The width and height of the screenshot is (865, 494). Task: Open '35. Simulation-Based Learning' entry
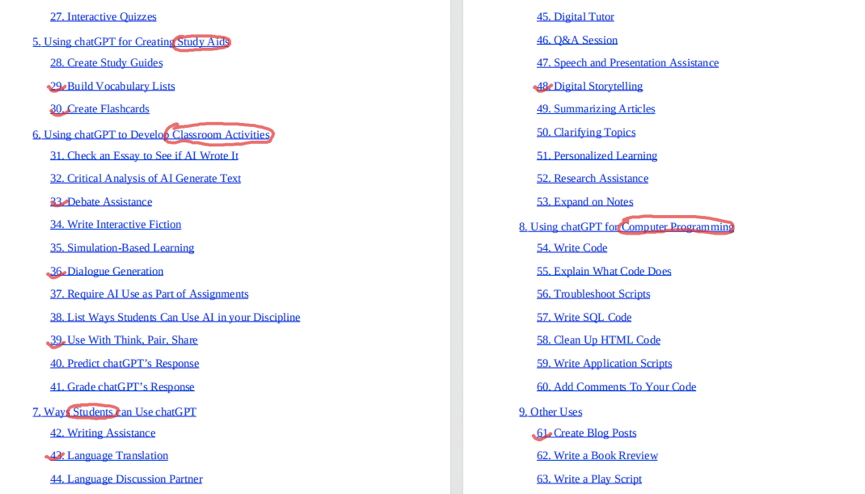[122, 248]
